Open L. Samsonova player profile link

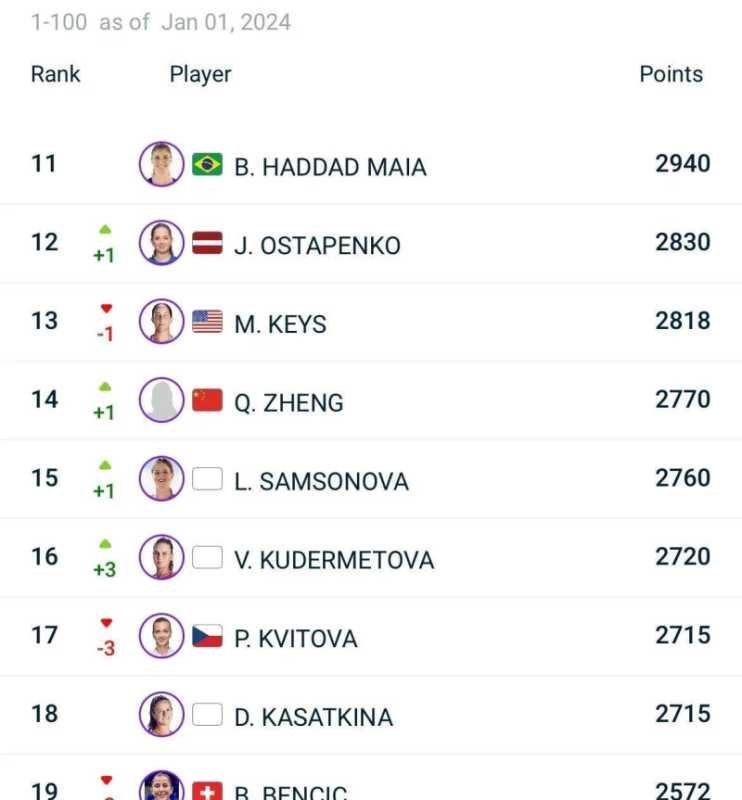click(321, 481)
